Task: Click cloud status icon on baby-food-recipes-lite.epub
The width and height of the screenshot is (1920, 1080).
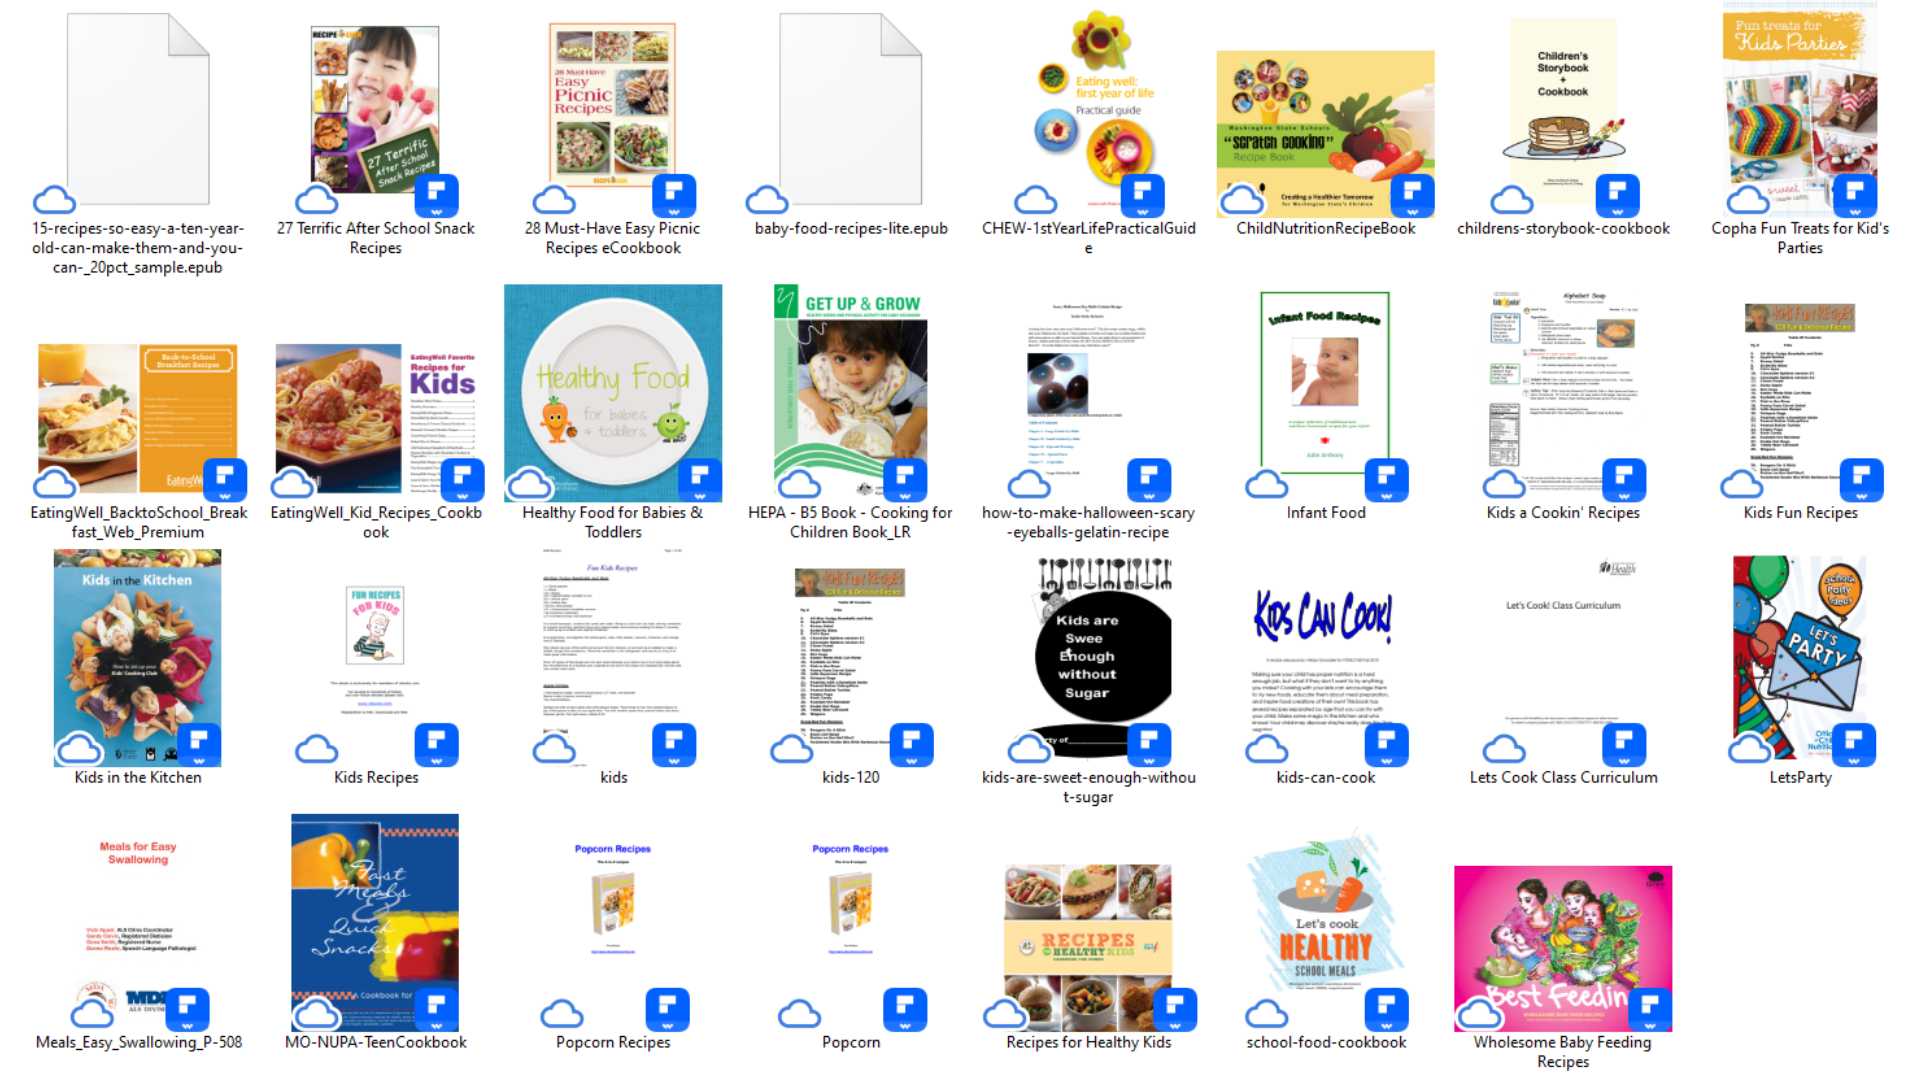Action: 767,200
